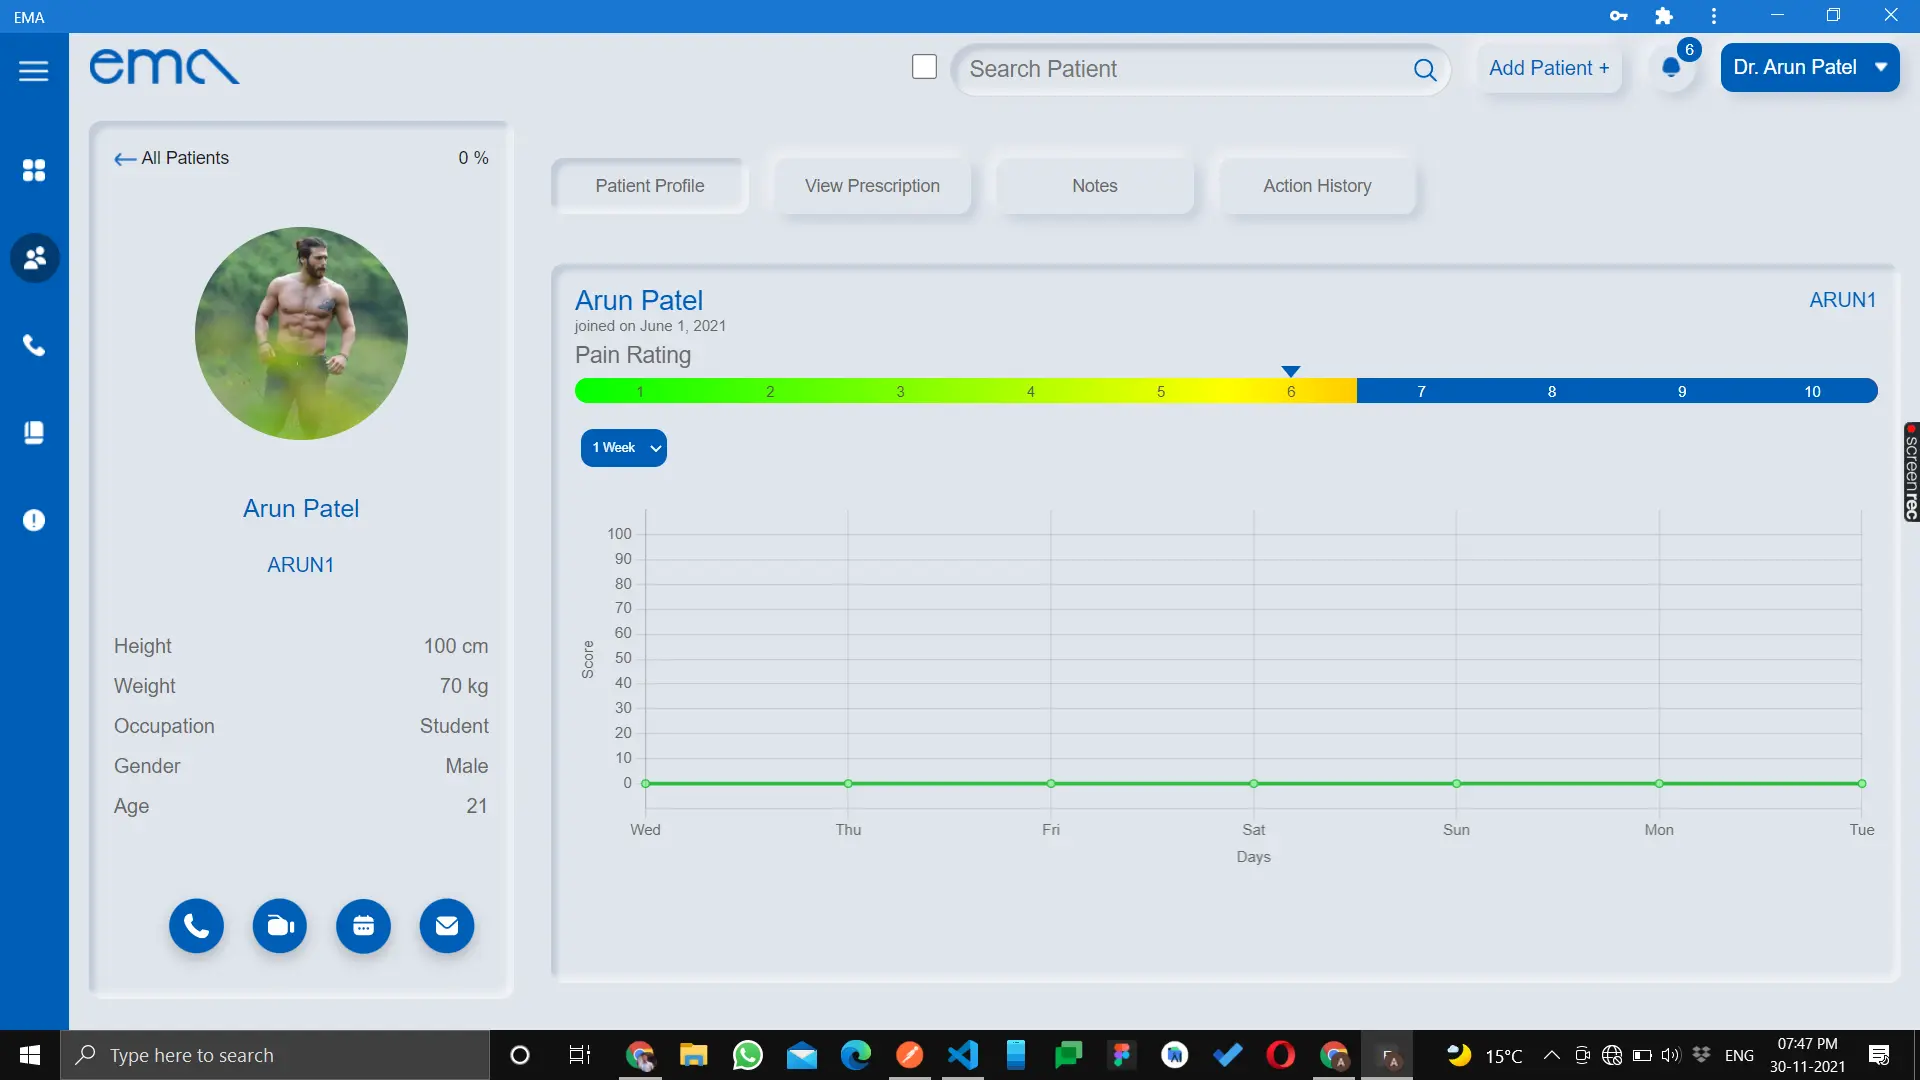Image resolution: width=1920 pixels, height=1080 pixels.
Task: Open File Explorer from taskbar
Action: click(693, 1055)
